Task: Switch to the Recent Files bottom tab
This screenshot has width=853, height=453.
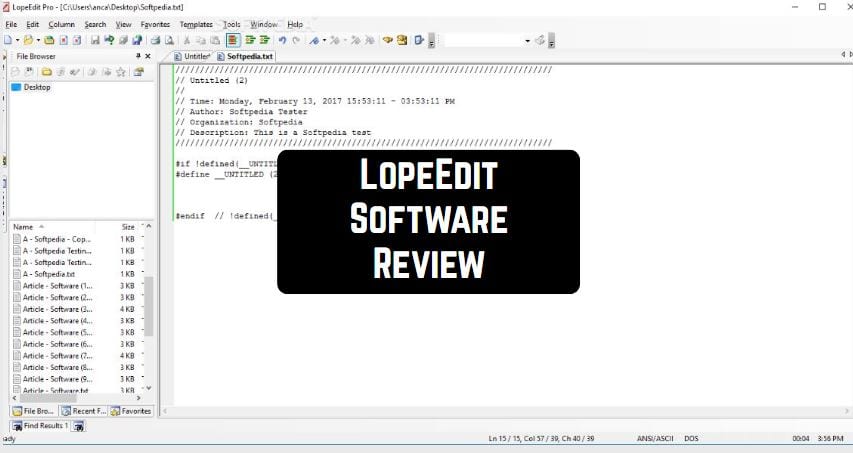Action: [84, 411]
